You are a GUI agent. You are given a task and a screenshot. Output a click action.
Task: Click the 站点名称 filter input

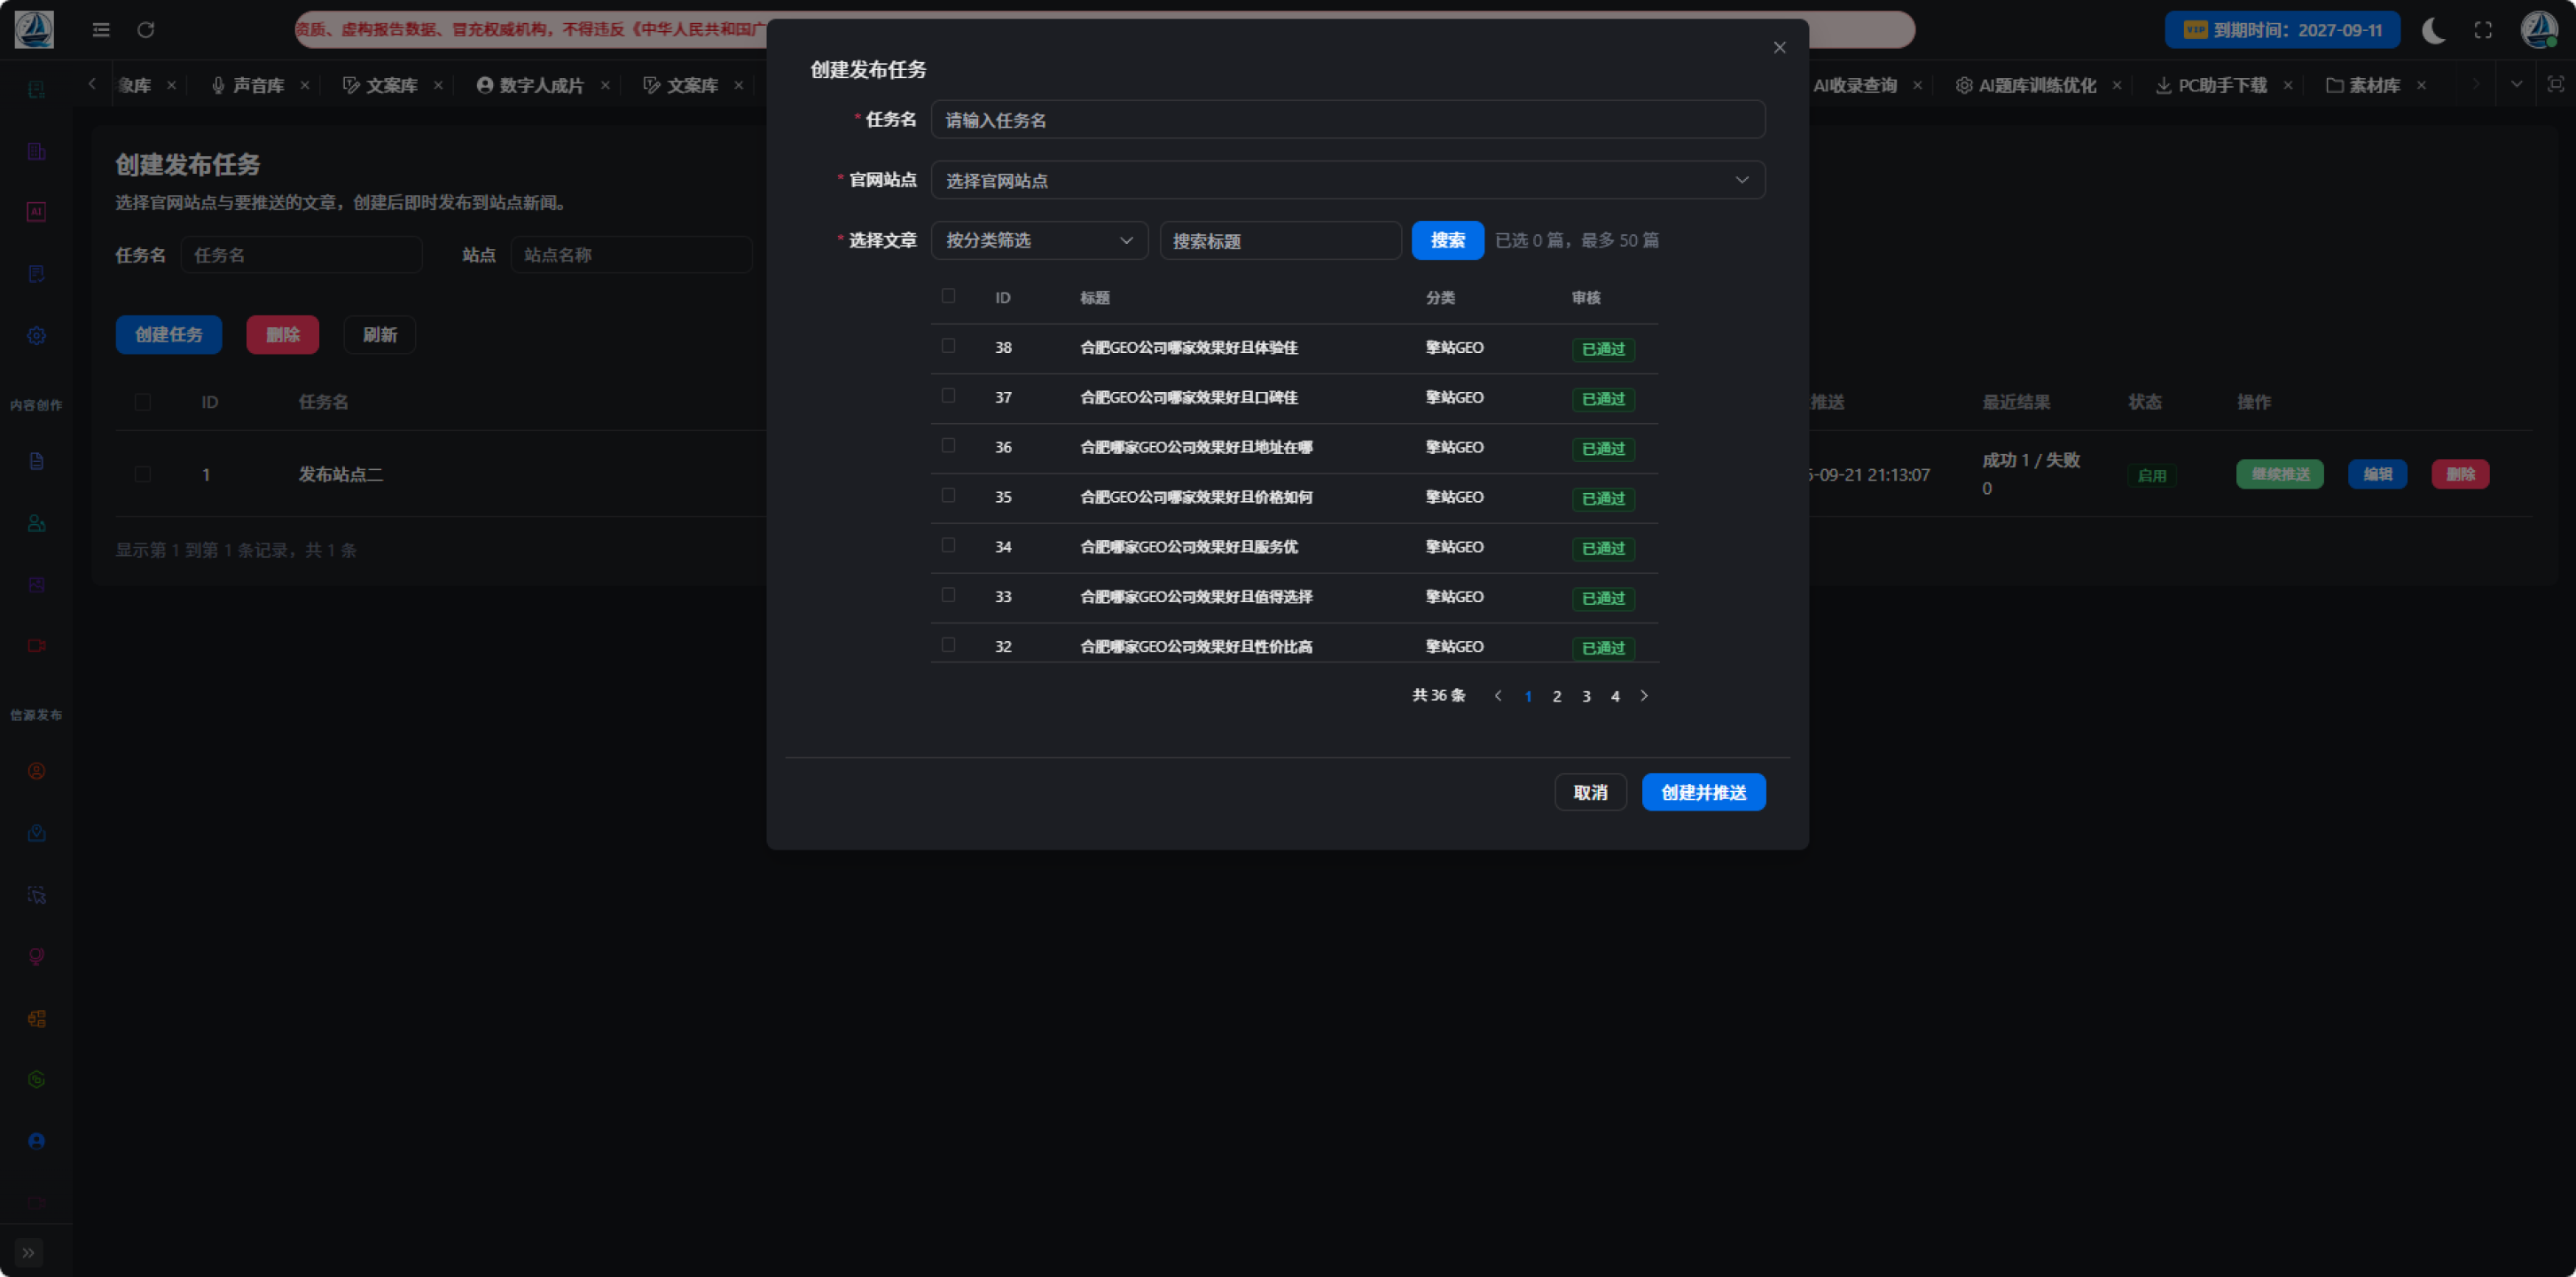tap(631, 255)
